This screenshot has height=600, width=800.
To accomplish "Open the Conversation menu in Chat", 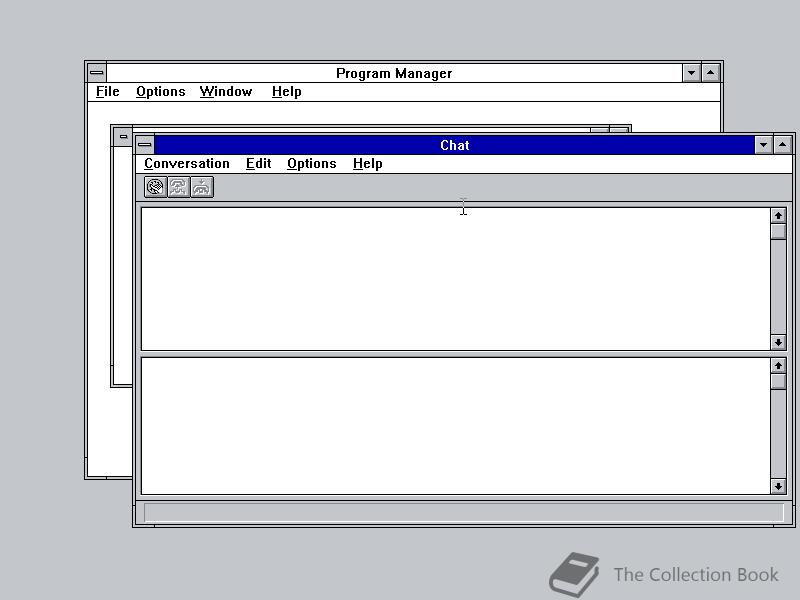I will point(187,164).
